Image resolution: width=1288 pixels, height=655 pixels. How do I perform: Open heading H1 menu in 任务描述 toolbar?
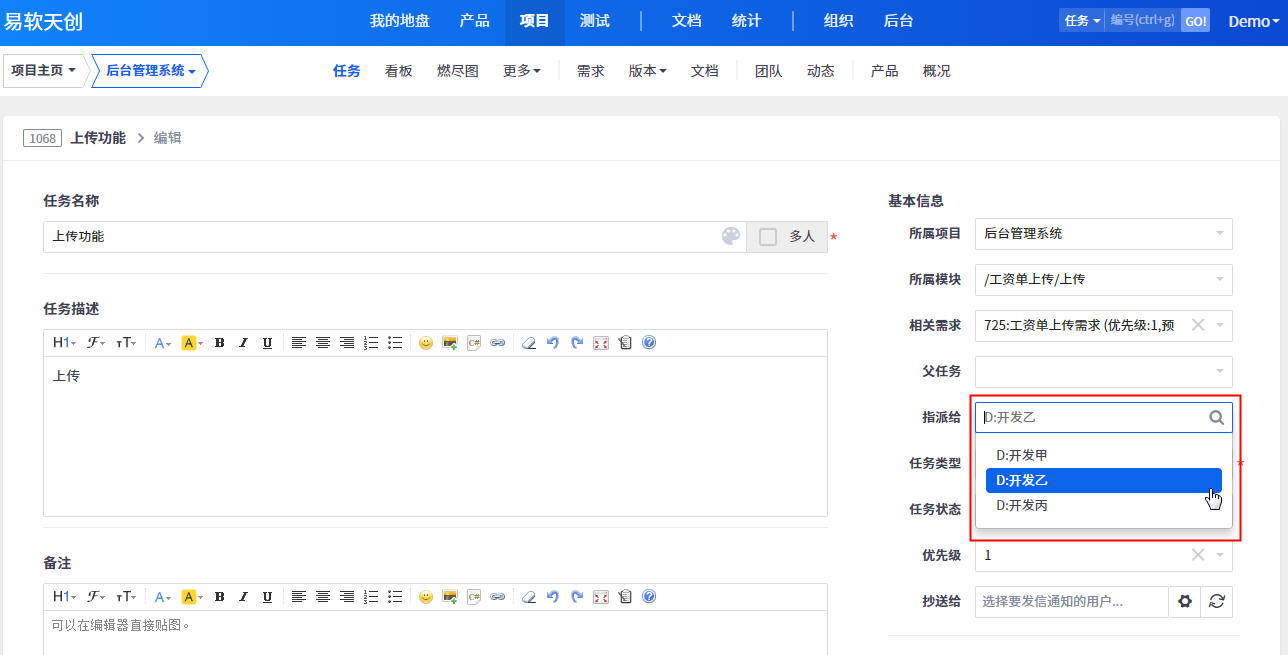(64, 343)
